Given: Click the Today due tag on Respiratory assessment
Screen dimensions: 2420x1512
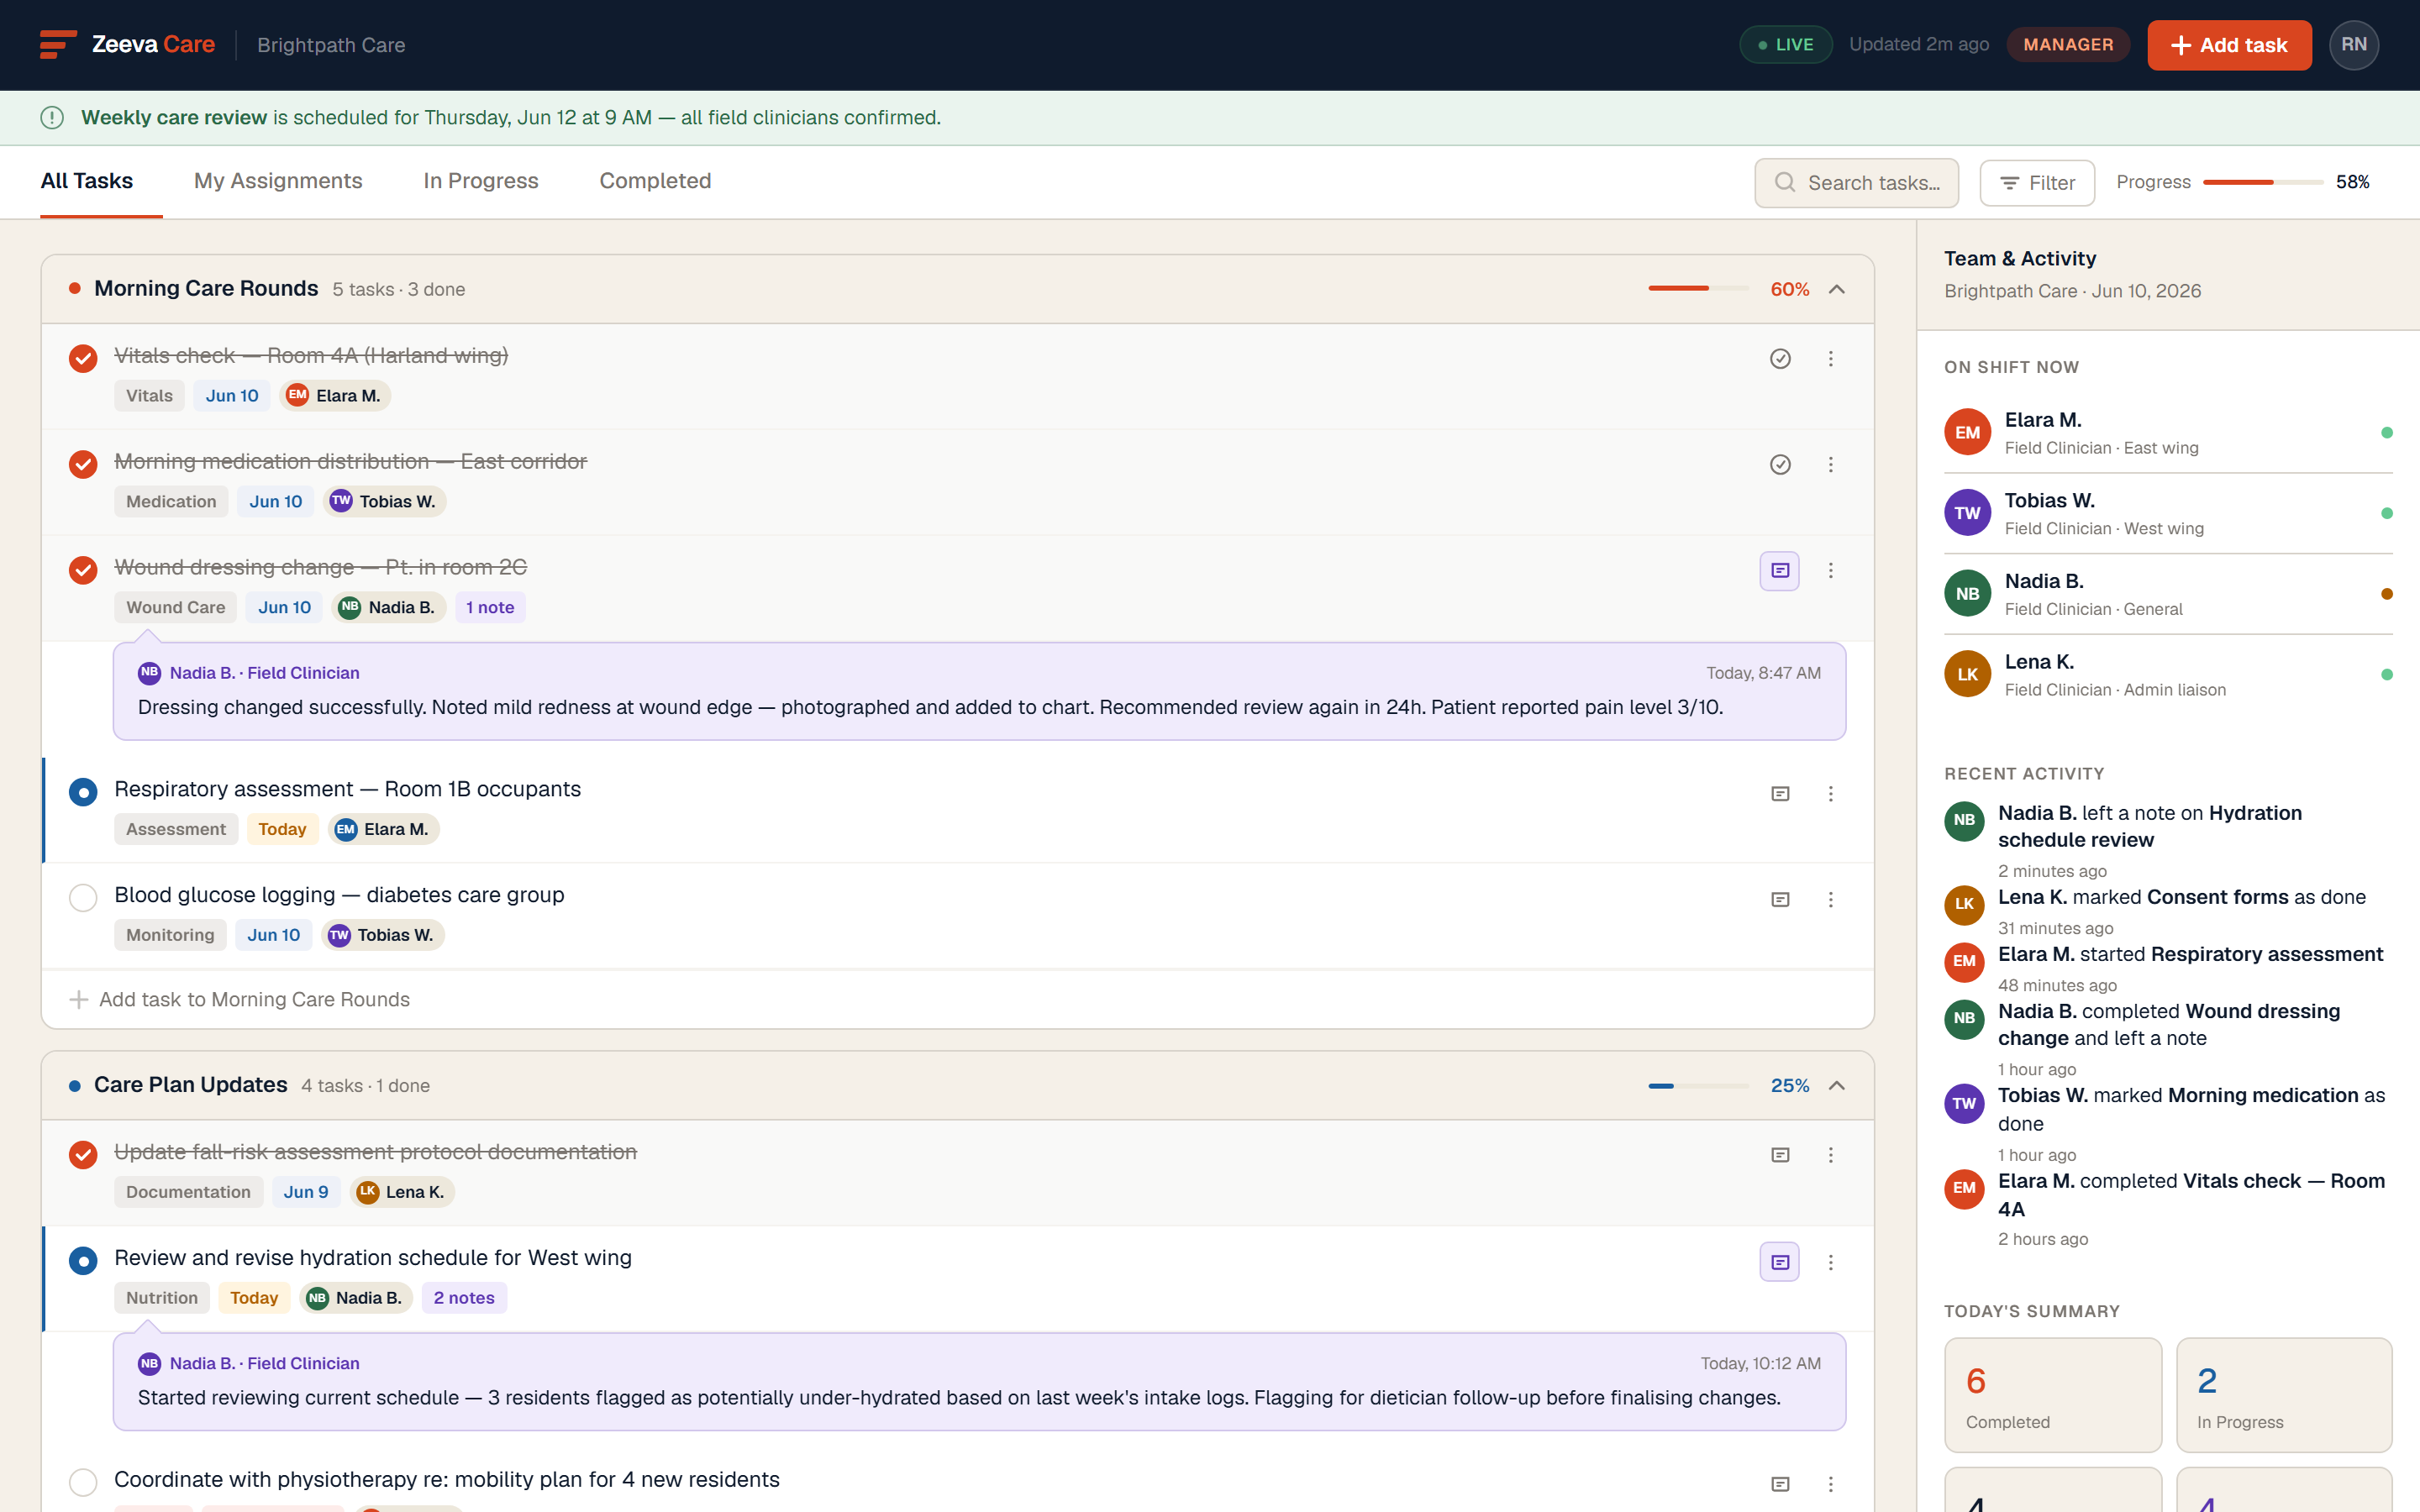Looking at the screenshot, I should click(282, 830).
